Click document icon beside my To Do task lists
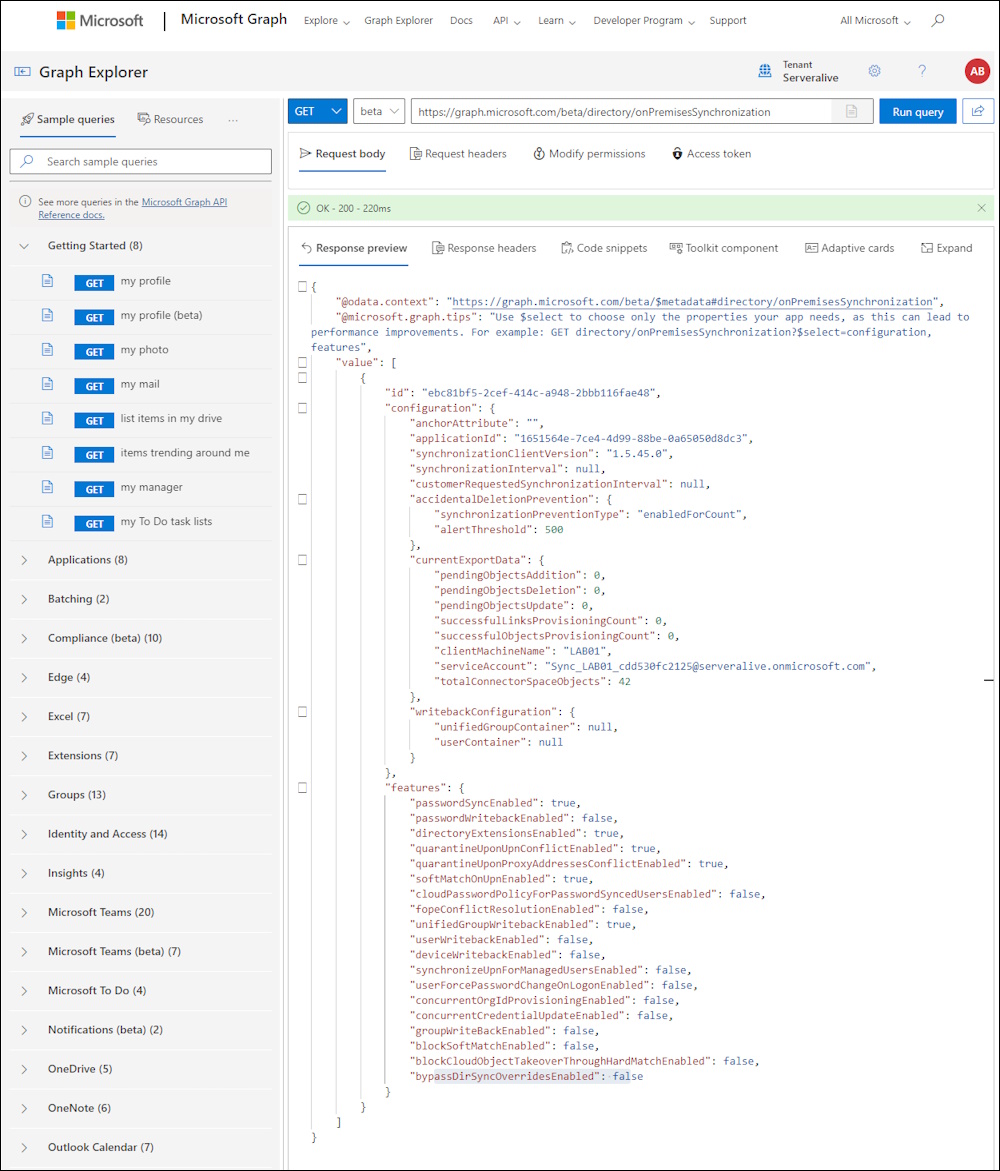1000x1171 pixels. coord(48,521)
